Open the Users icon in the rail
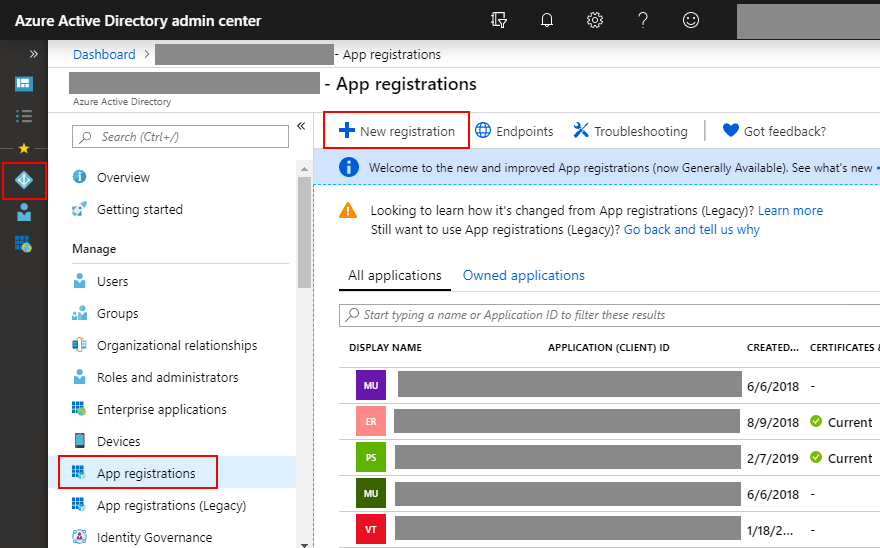The width and height of the screenshot is (880, 548). pyautogui.click(x=24, y=212)
